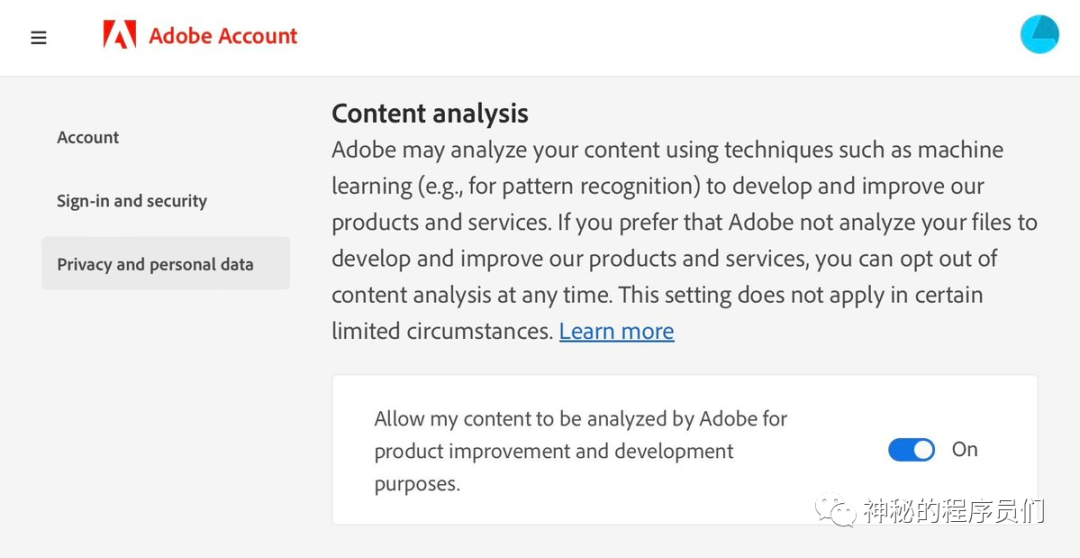This screenshot has height=558, width=1080.
Task: Click the line starting "products and services. If you"
Action: tap(685, 223)
